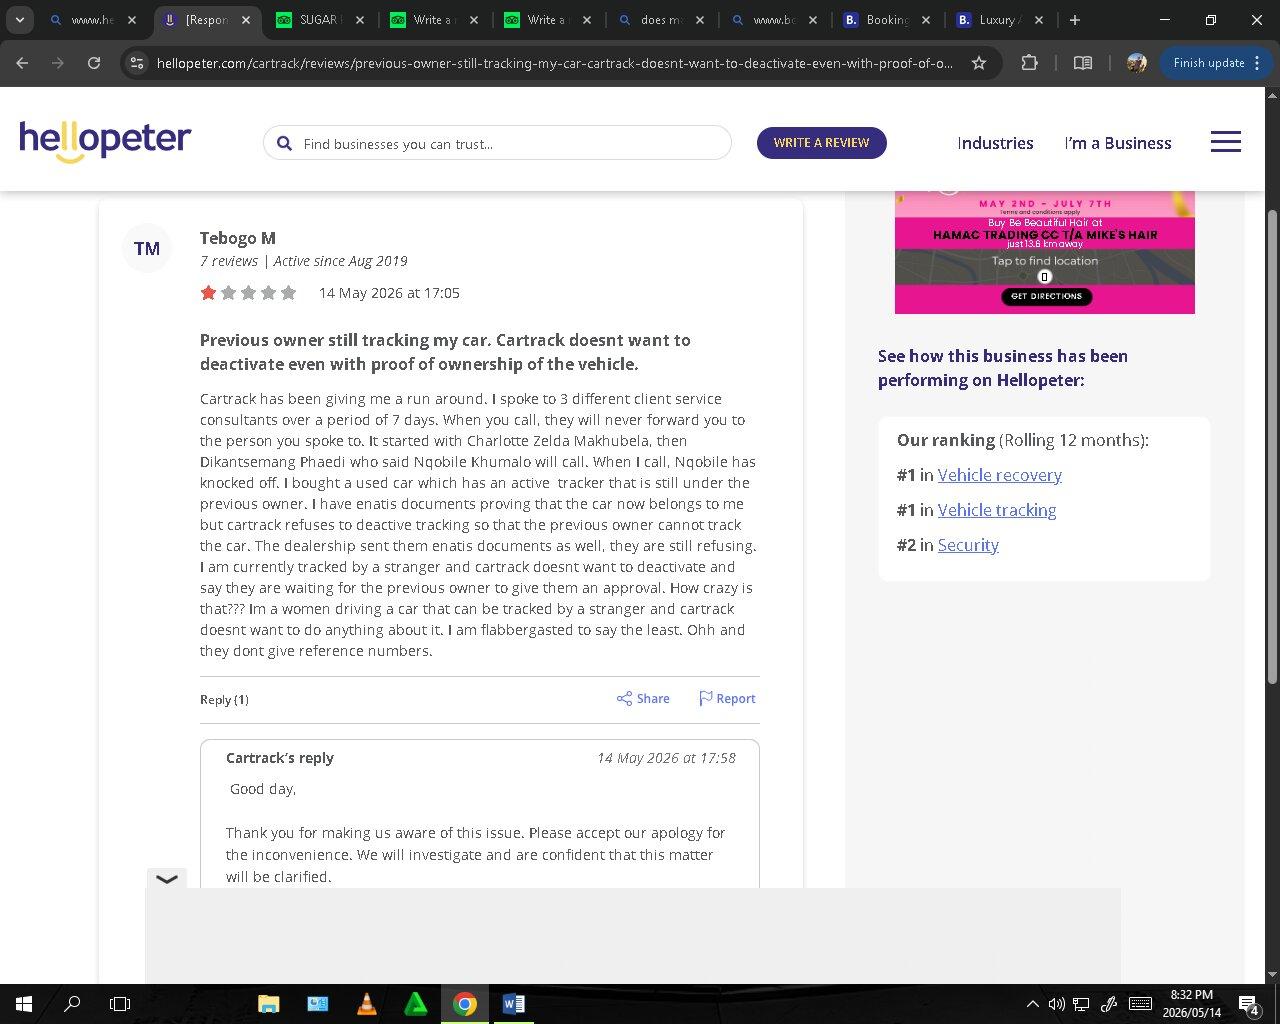Image resolution: width=1280 pixels, height=1024 pixels.
Task: Open Task View on the taskbar
Action: point(120,1004)
